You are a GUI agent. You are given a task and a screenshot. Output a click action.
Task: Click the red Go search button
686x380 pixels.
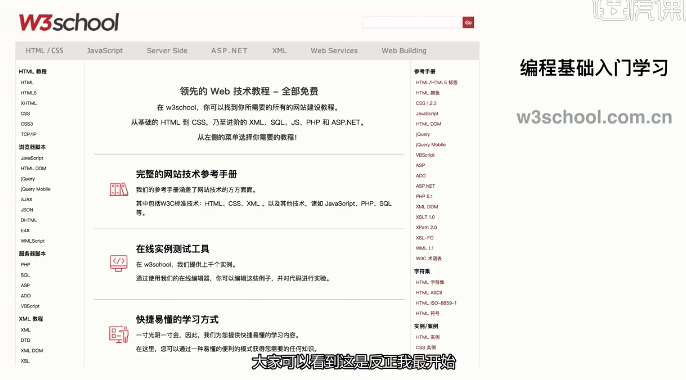click(468, 22)
